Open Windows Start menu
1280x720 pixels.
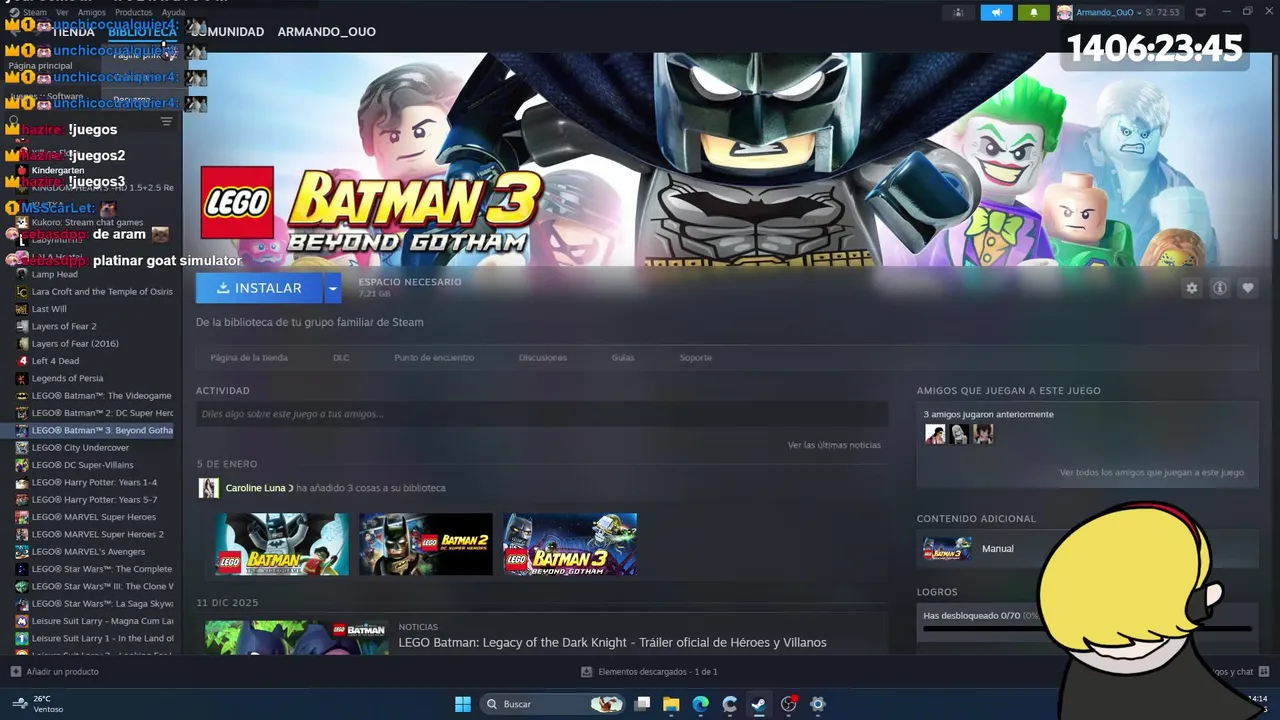point(463,704)
